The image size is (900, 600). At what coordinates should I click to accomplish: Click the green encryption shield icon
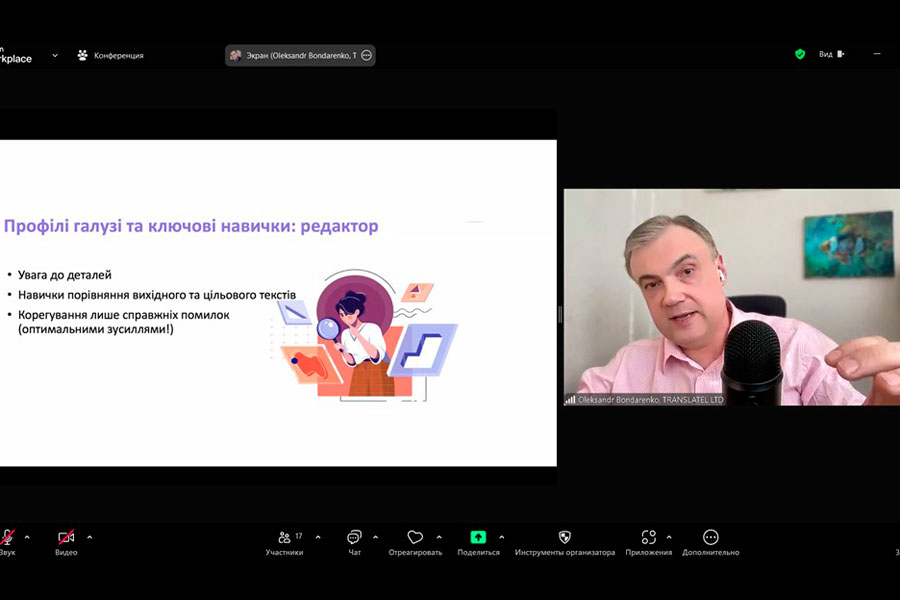click(800, 54)
